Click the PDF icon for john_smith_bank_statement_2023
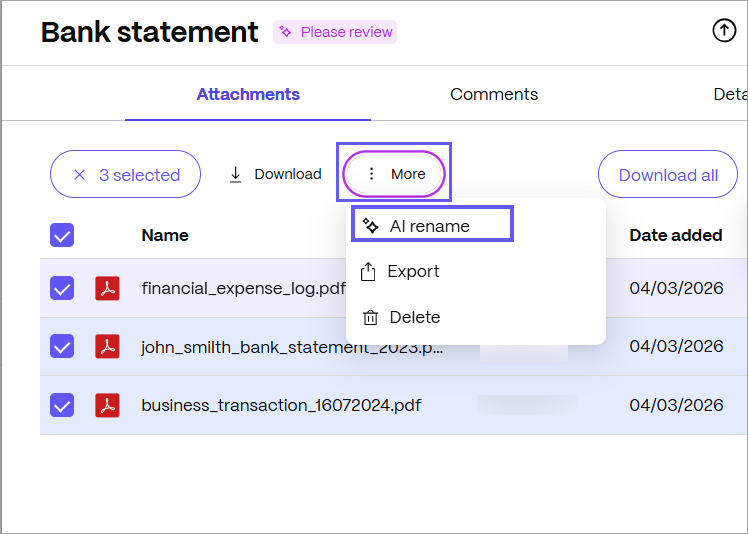This screenshot has height=534, width=748. (107, 347)
